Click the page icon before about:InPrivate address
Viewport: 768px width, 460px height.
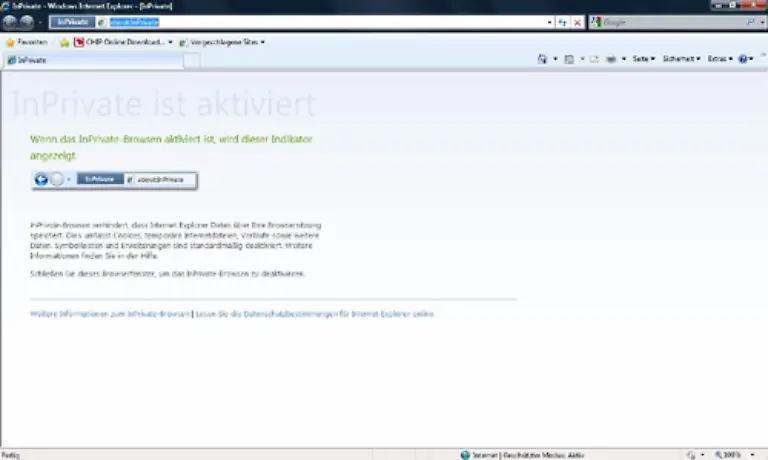pyautogui.click(x=102, y=23)
